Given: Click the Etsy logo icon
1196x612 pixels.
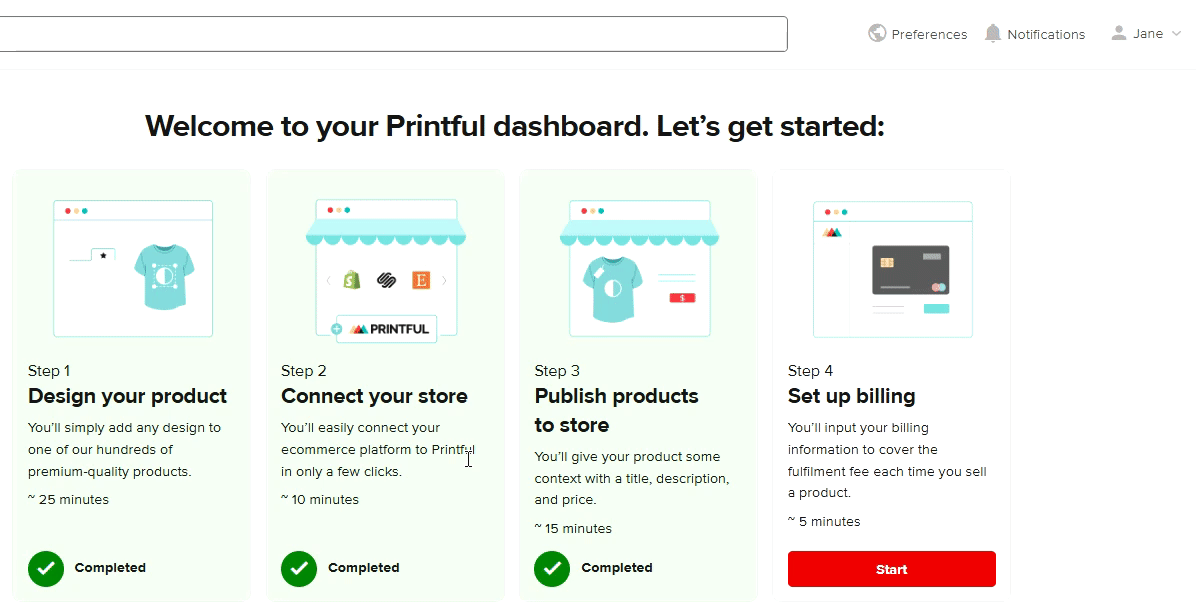Looking at the screenshot, I should (x=421, y=280).
